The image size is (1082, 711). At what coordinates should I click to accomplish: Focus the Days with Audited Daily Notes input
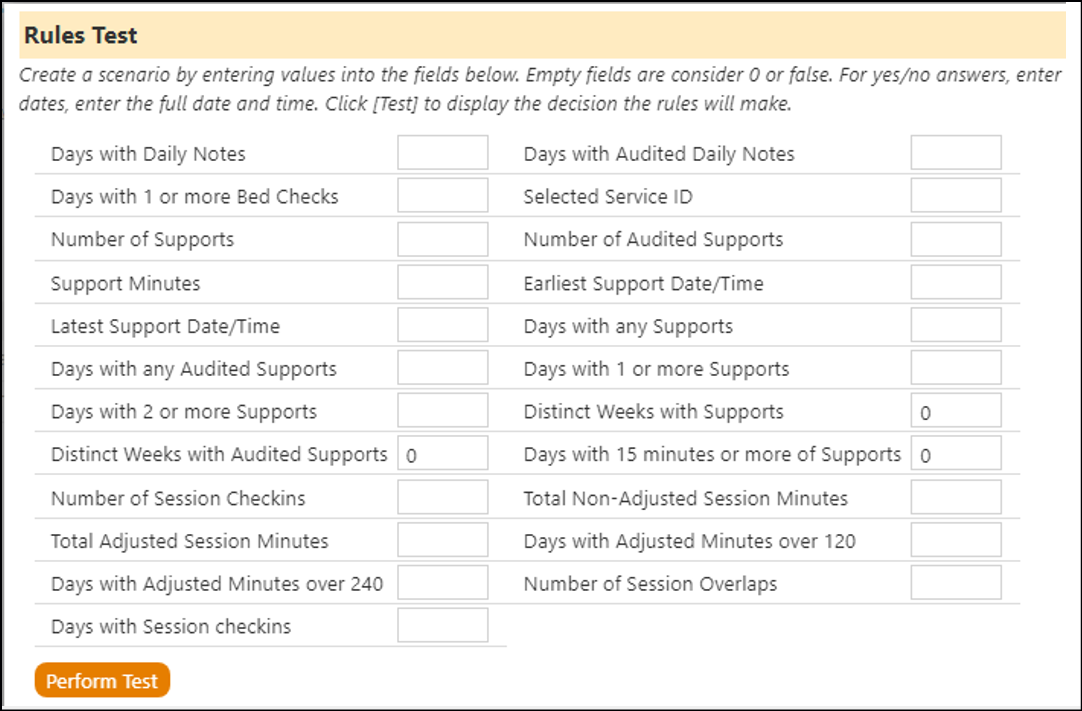click(x=956, y=153)
